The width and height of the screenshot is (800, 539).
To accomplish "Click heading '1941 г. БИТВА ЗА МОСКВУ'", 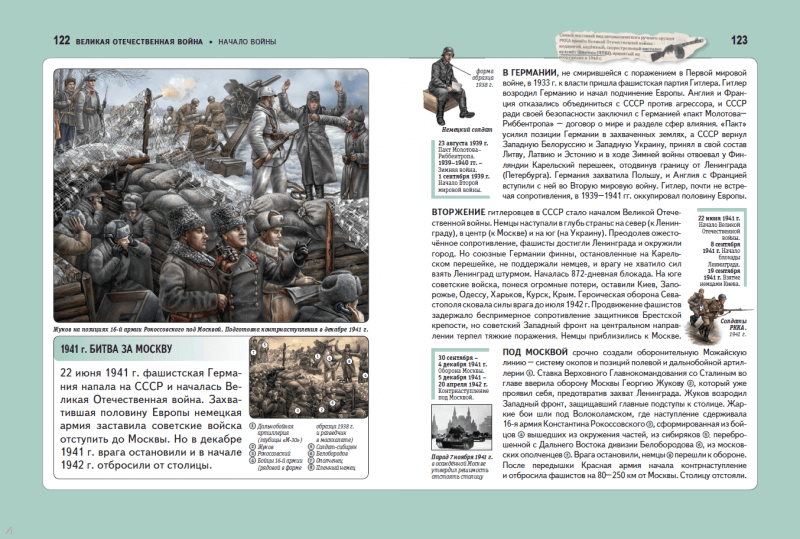I will pos(116,350).
